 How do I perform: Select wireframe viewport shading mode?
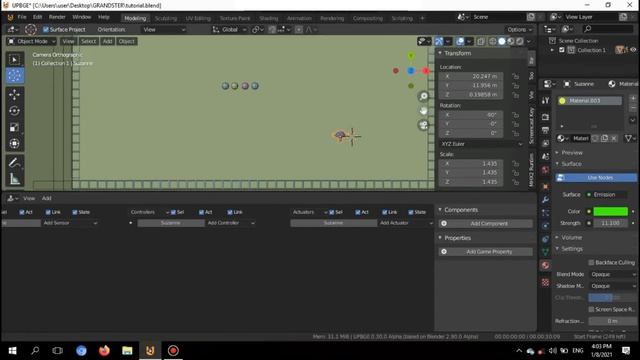(x=493, y=41)
